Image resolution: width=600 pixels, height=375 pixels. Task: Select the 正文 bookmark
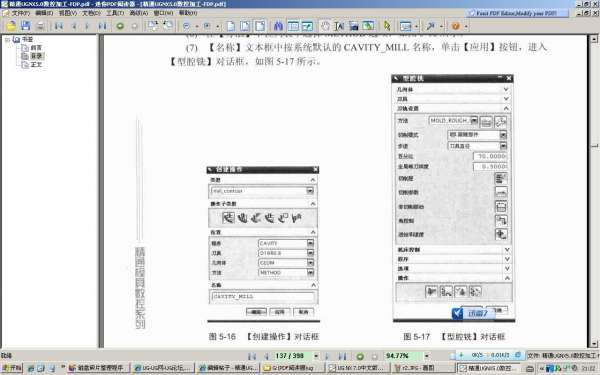[x=36, y=65]
